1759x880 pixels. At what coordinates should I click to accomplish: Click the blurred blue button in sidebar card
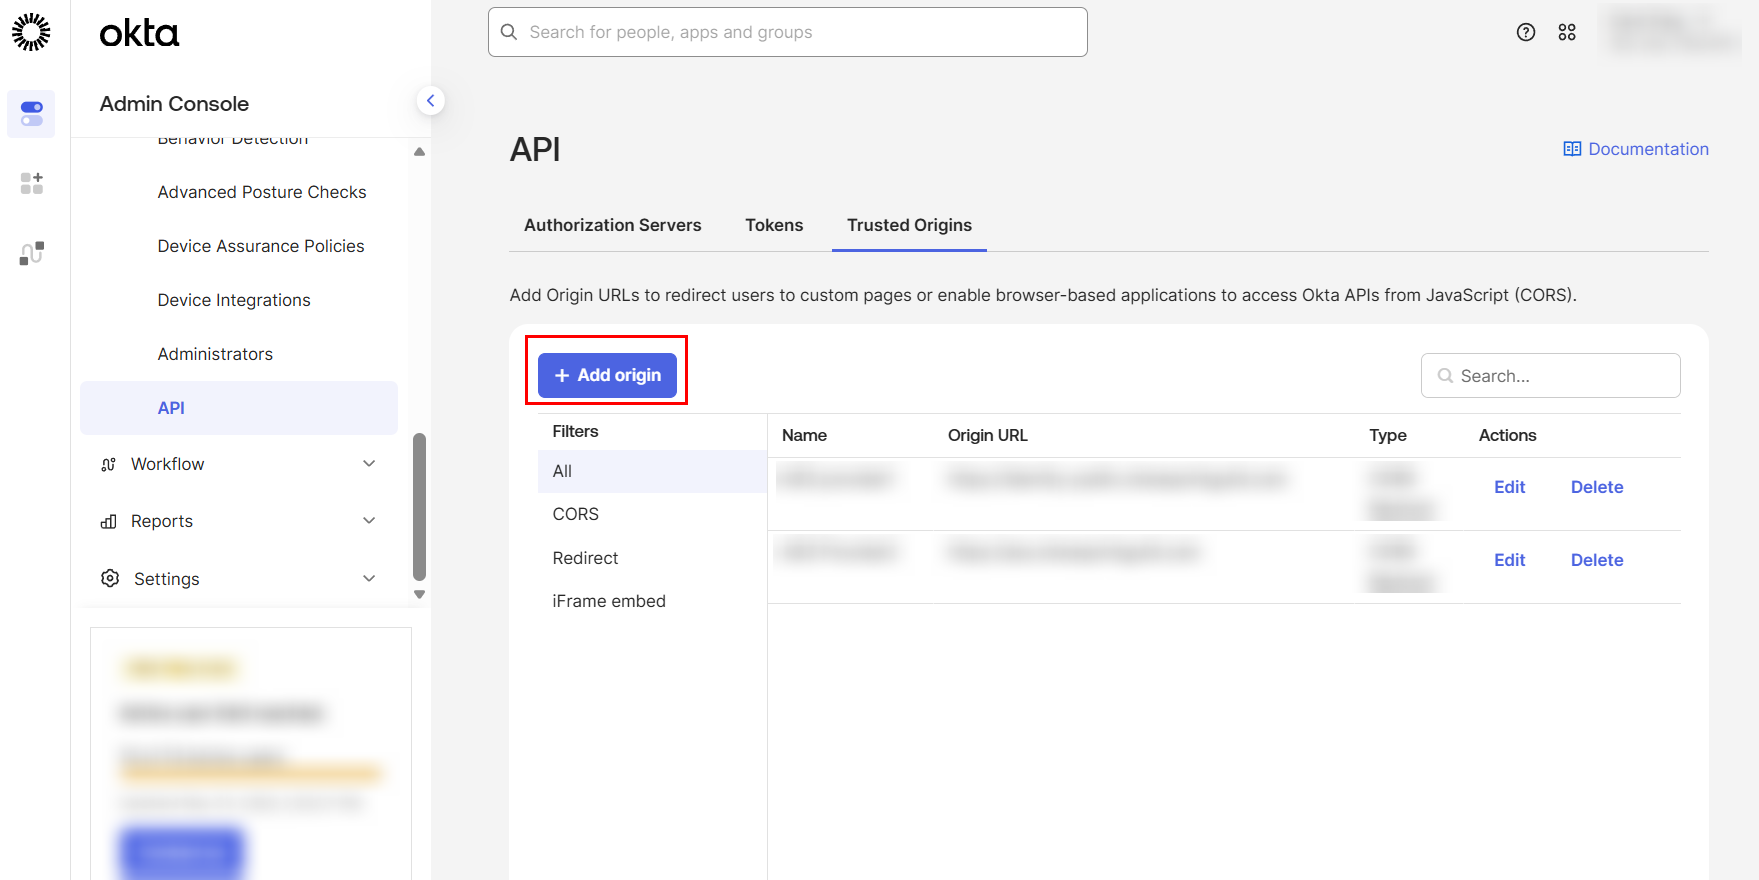182,853
